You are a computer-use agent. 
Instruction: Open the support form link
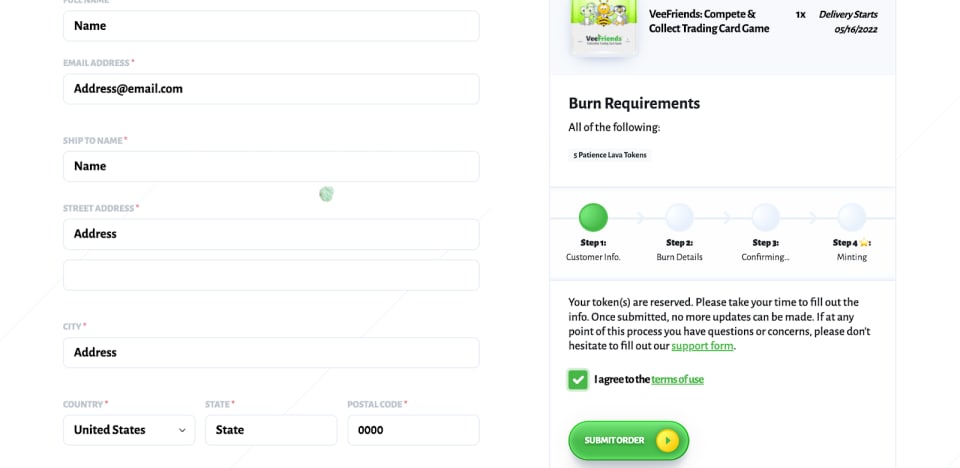tap(702, 346)
